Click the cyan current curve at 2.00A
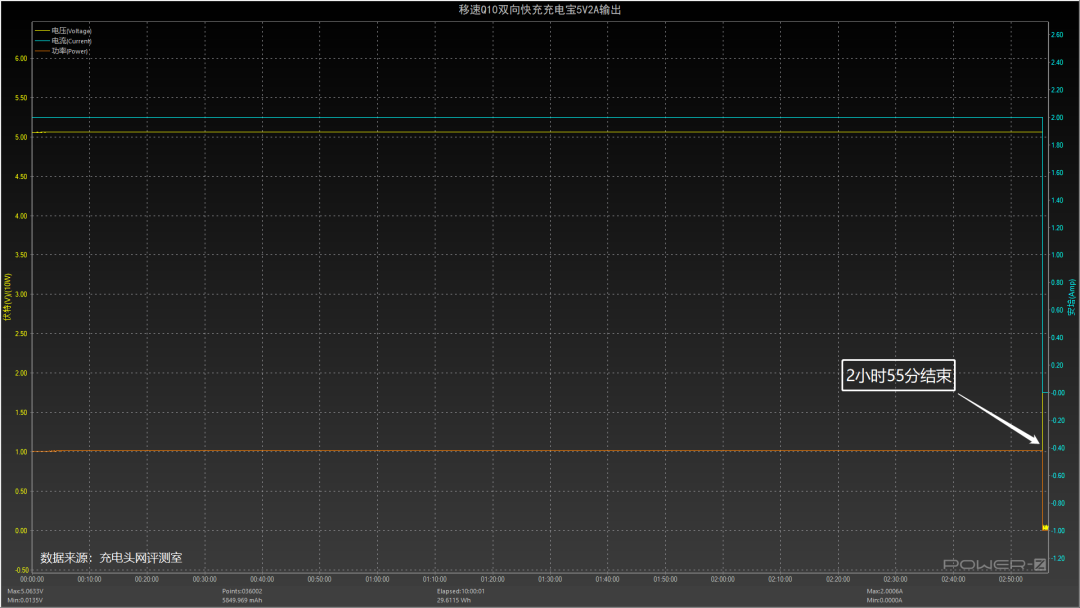Viewport: 1080px width, 608px height. click(x=537, y=118)
